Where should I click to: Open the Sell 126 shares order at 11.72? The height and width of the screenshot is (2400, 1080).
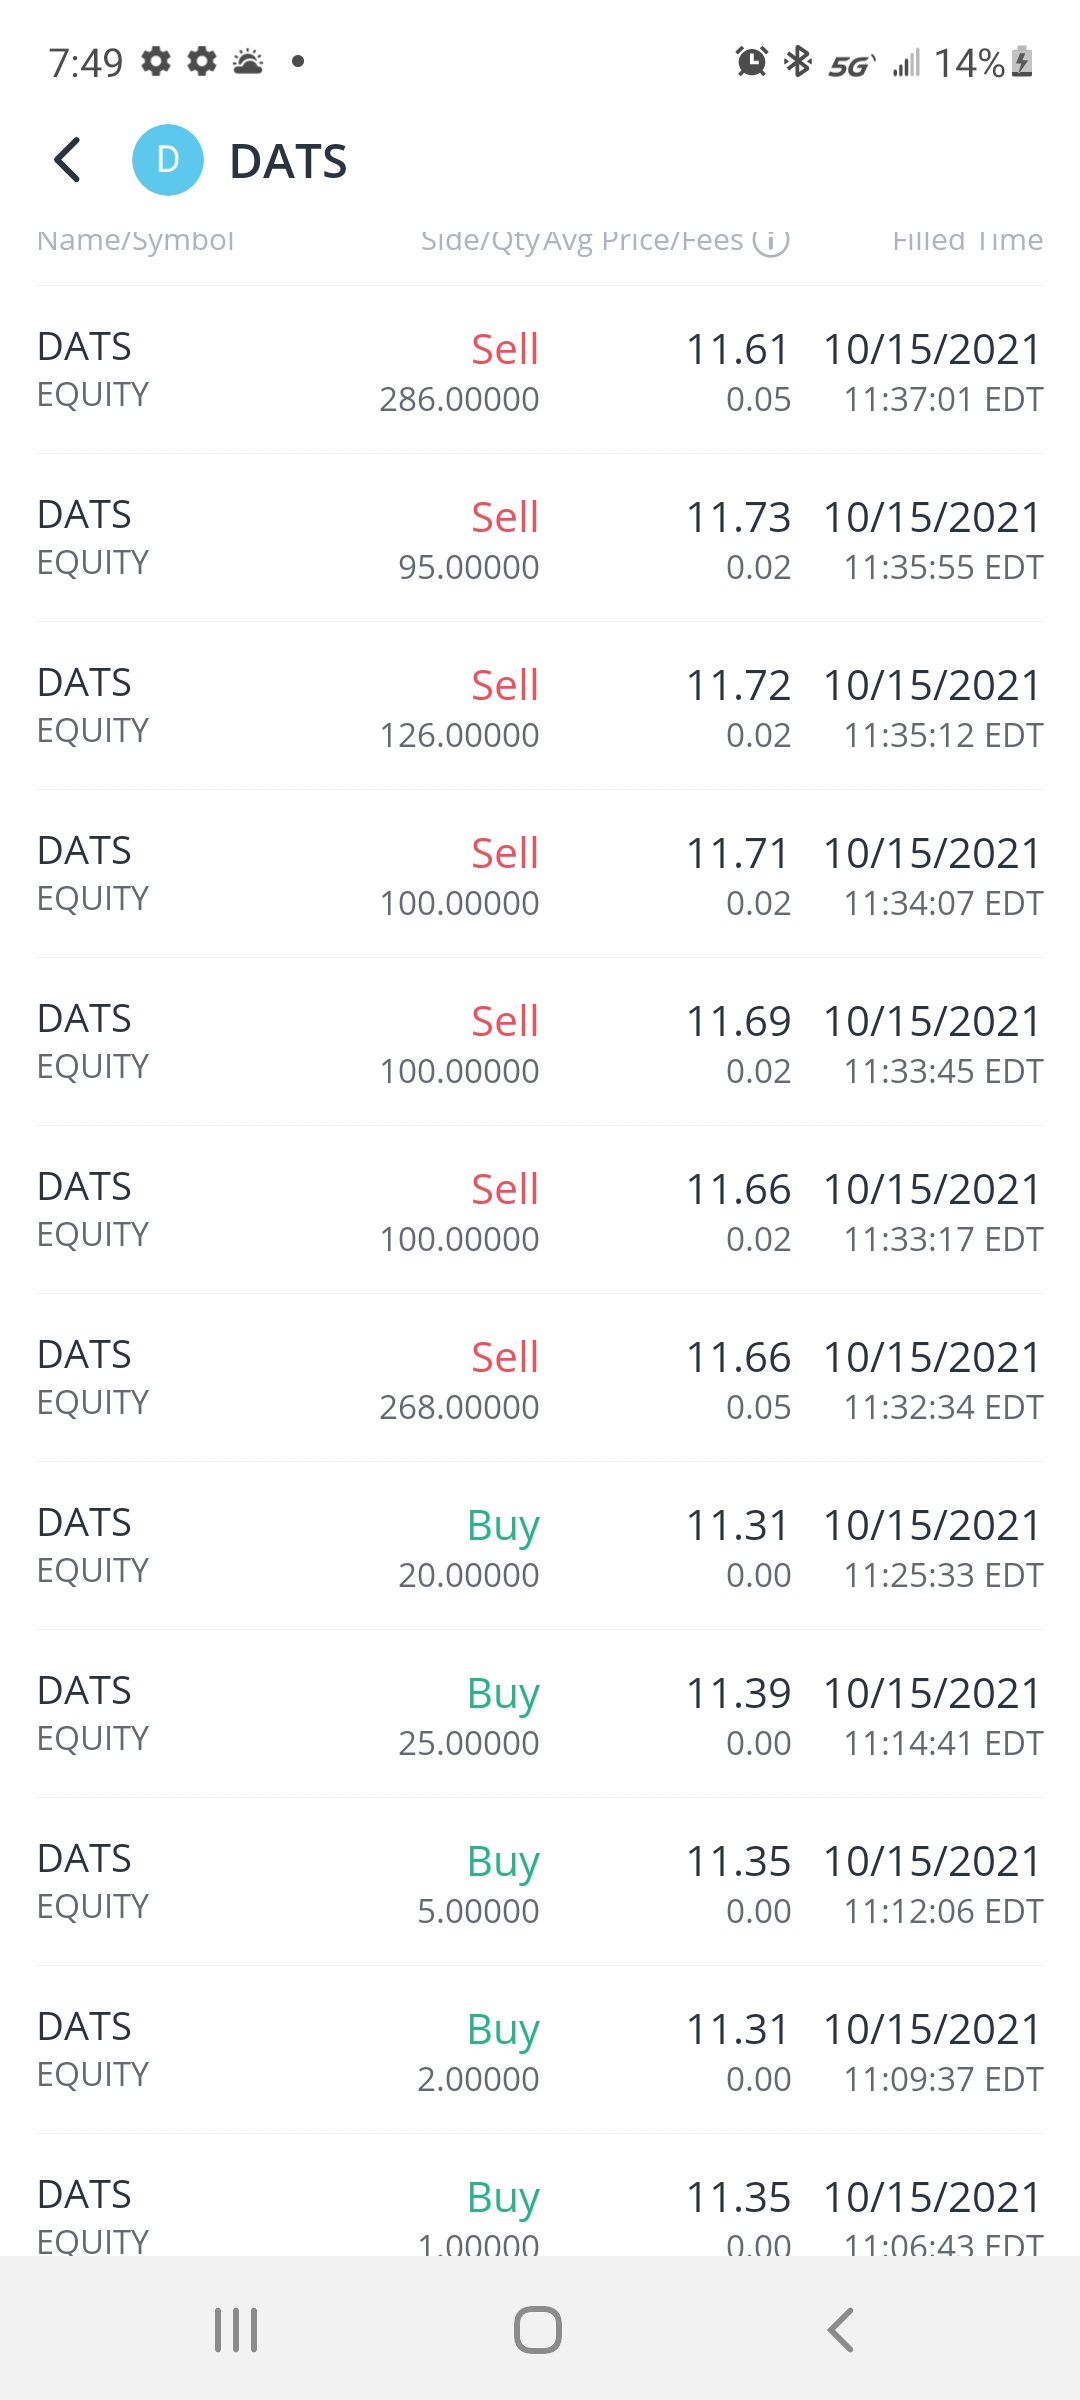[540, 707]
